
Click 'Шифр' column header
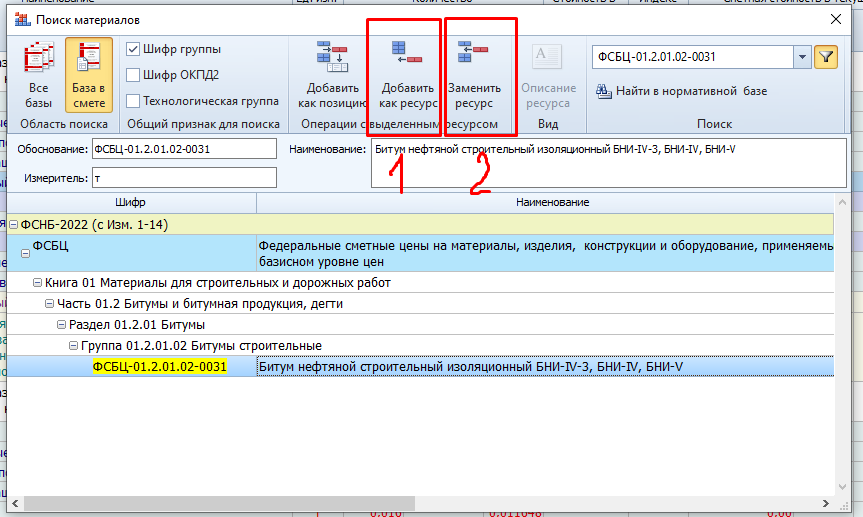[131, 203]
